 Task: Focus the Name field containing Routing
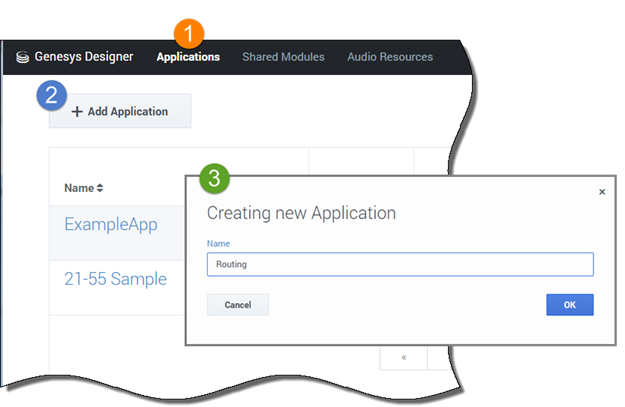(400, 264)
